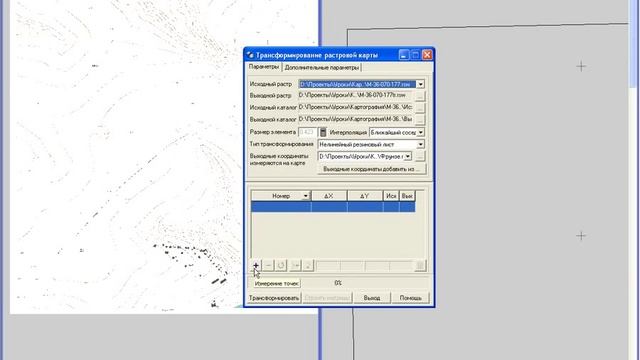Click the Вых column header
This screenshot has height=360, width=640.
(x=407, y=196)
